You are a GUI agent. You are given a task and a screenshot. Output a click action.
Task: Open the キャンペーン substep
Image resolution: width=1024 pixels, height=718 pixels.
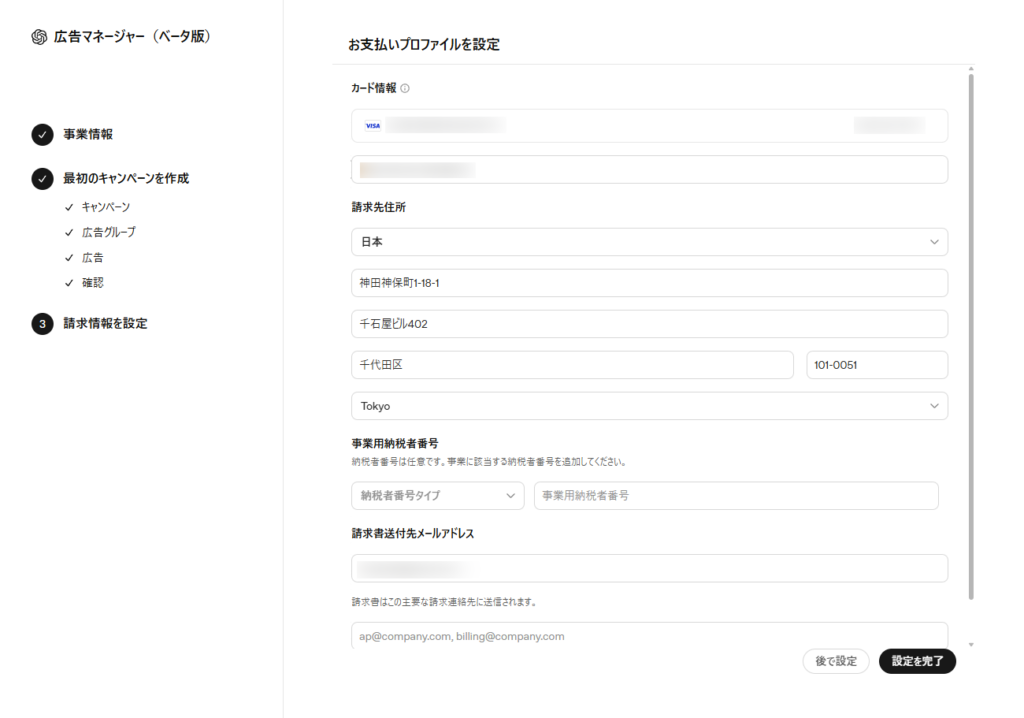click(x=105, y=207)
